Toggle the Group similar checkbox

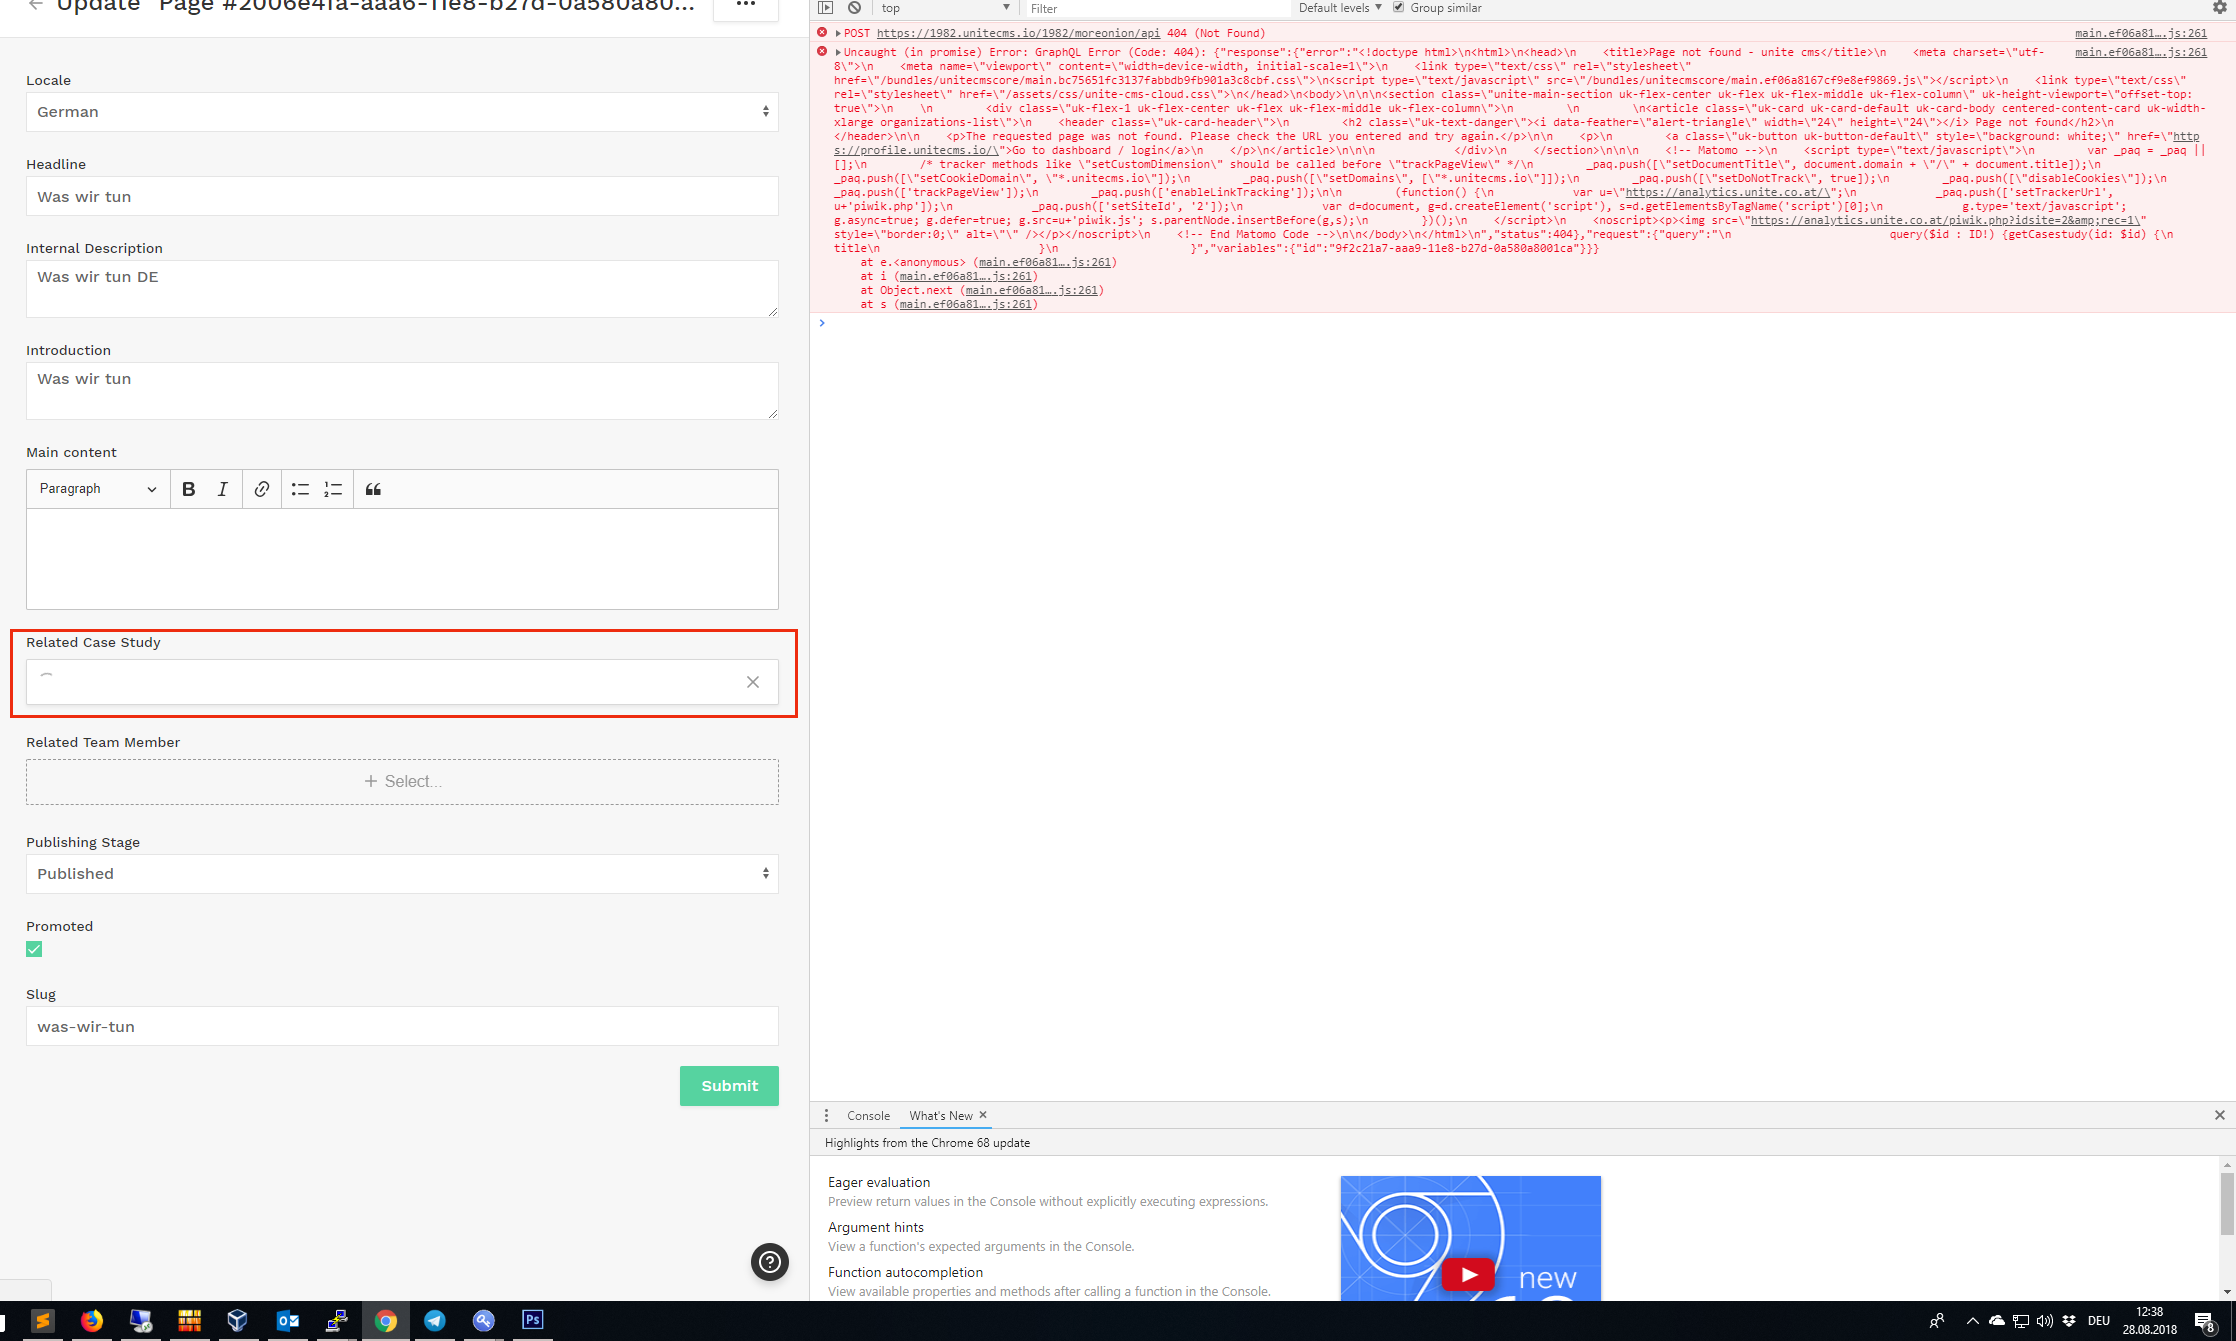(x=1398, y=8)
